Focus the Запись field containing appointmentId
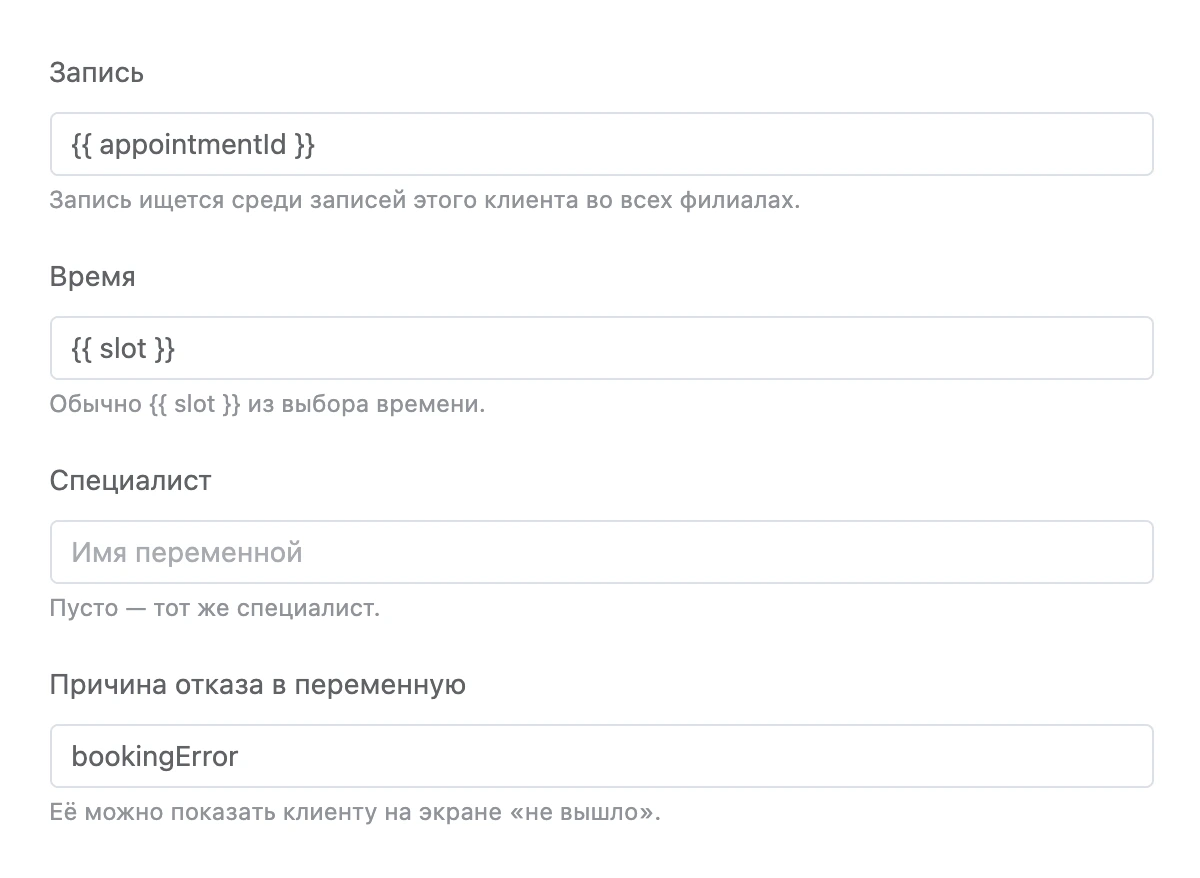 point(601,144)
